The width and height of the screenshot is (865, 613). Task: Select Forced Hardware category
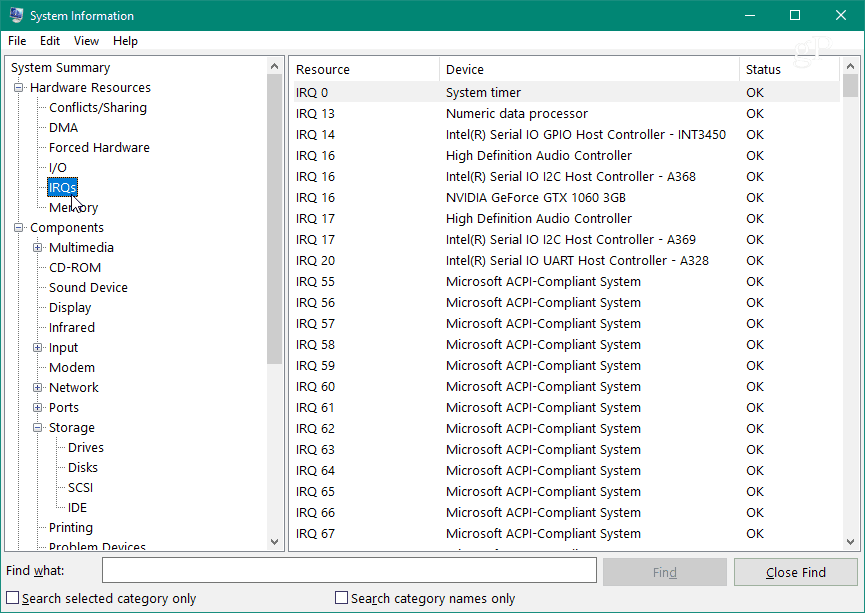click(99, 147)
